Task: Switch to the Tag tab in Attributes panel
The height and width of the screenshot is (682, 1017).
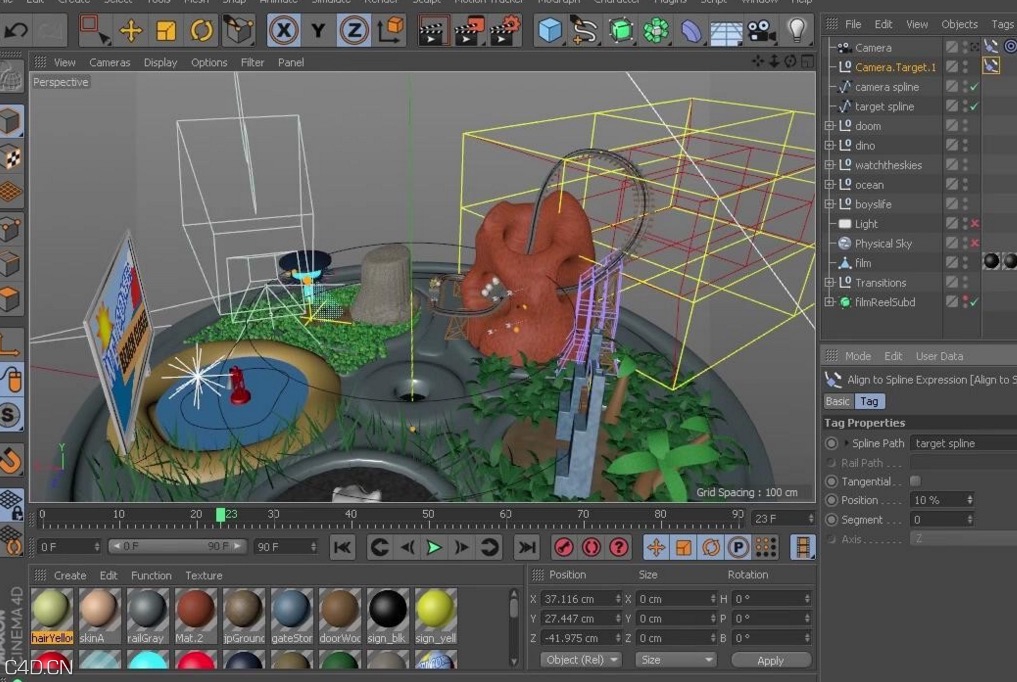Action: (x=869, y=401)
